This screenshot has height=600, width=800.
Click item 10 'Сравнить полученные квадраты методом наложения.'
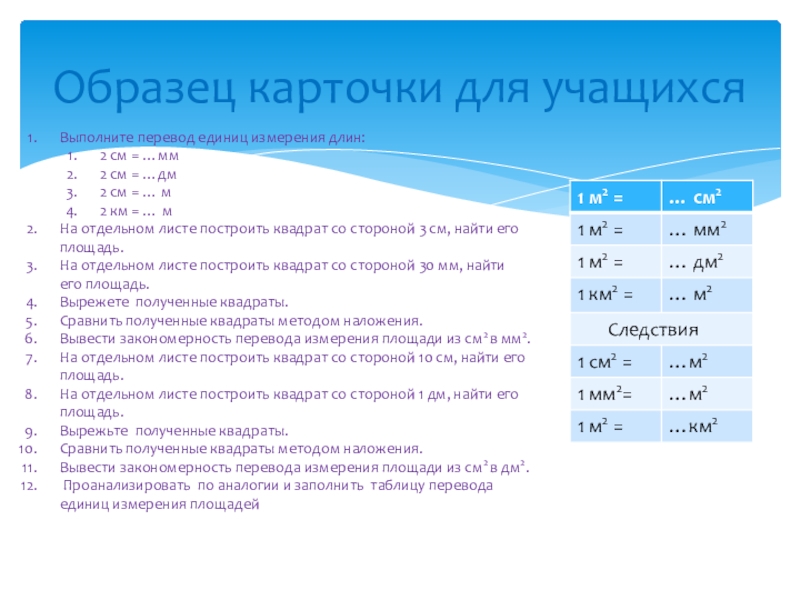[241, 449]
